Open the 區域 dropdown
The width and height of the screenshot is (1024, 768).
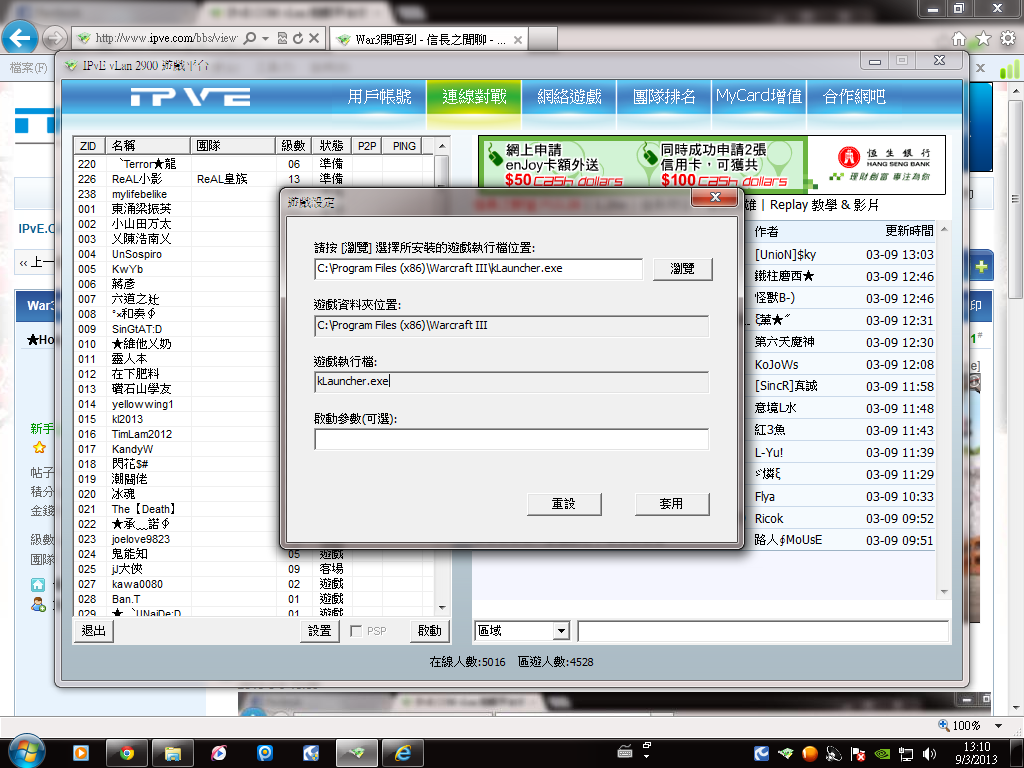[560, 631]
